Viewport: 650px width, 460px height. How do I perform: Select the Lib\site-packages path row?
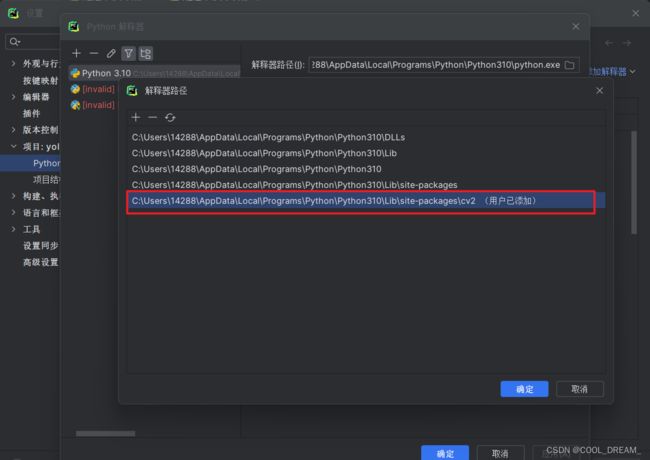click(366, 185)
